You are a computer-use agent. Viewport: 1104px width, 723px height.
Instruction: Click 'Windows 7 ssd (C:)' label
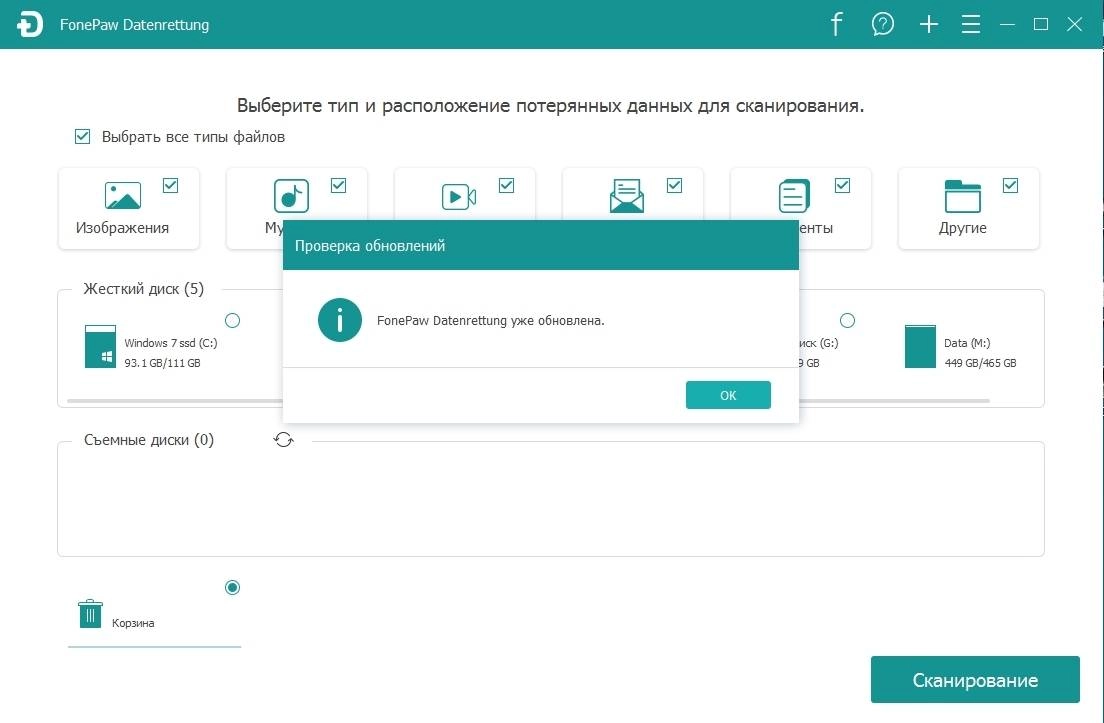171,343
